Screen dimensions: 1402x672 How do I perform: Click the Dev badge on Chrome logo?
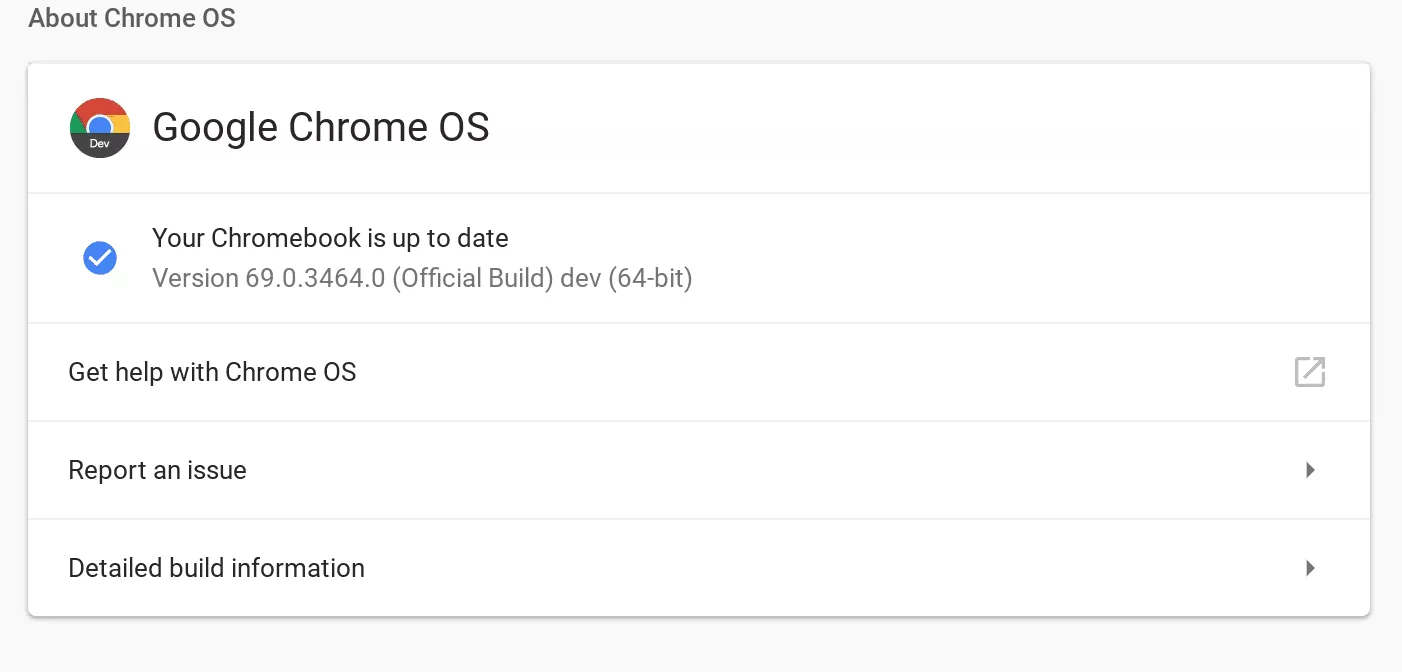pos(100,144)
